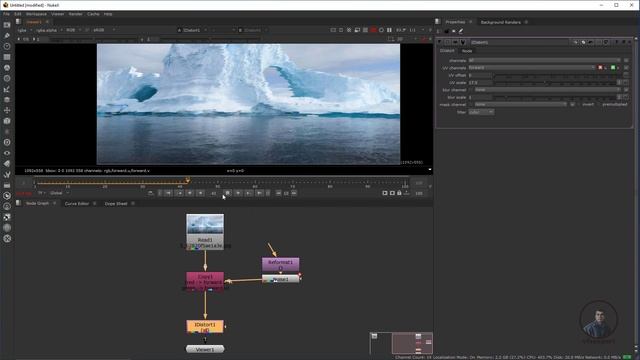
Task: Open the File menu
Action: (6, 14)
